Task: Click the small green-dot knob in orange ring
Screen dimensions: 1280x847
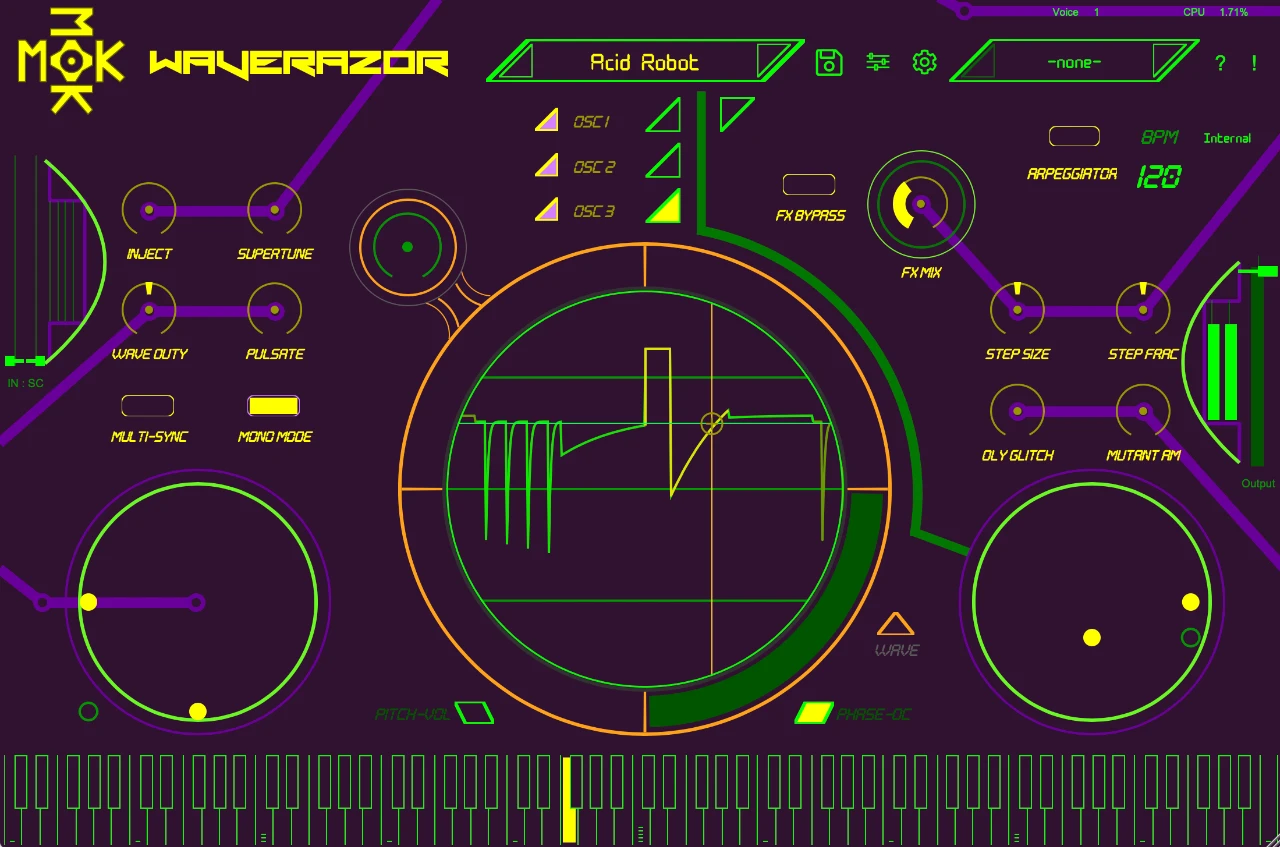Action: 407,246
